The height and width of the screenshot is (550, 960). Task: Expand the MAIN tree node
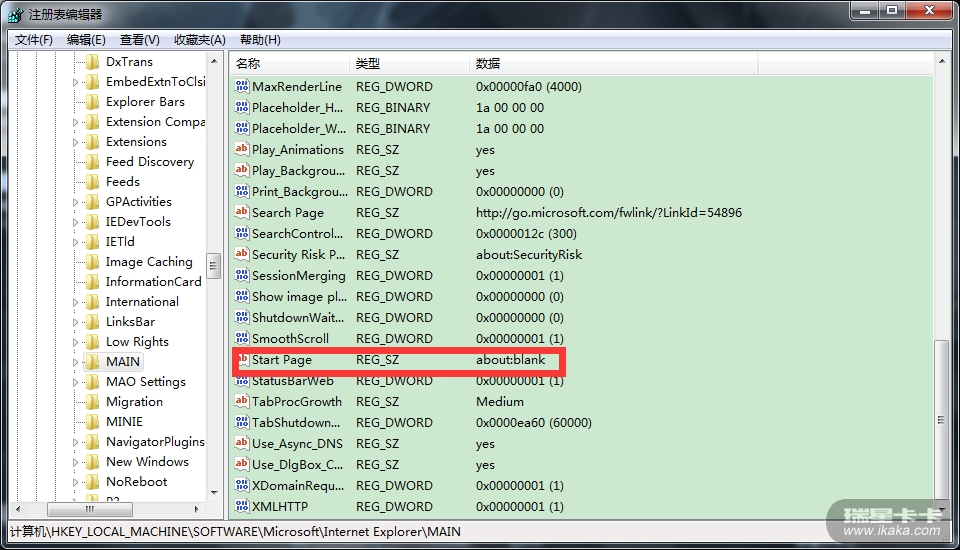(75, 362)
